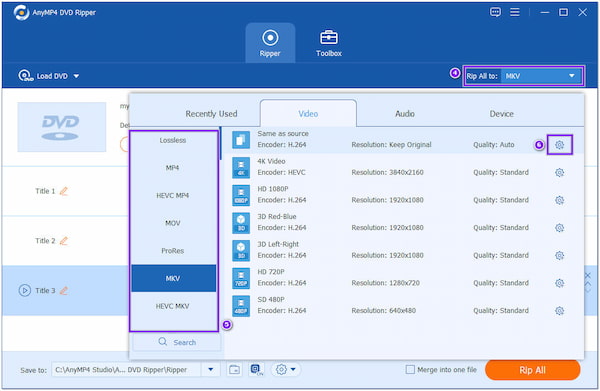
Task: Click the HD 720P preset icon
Action: point(241,278)
